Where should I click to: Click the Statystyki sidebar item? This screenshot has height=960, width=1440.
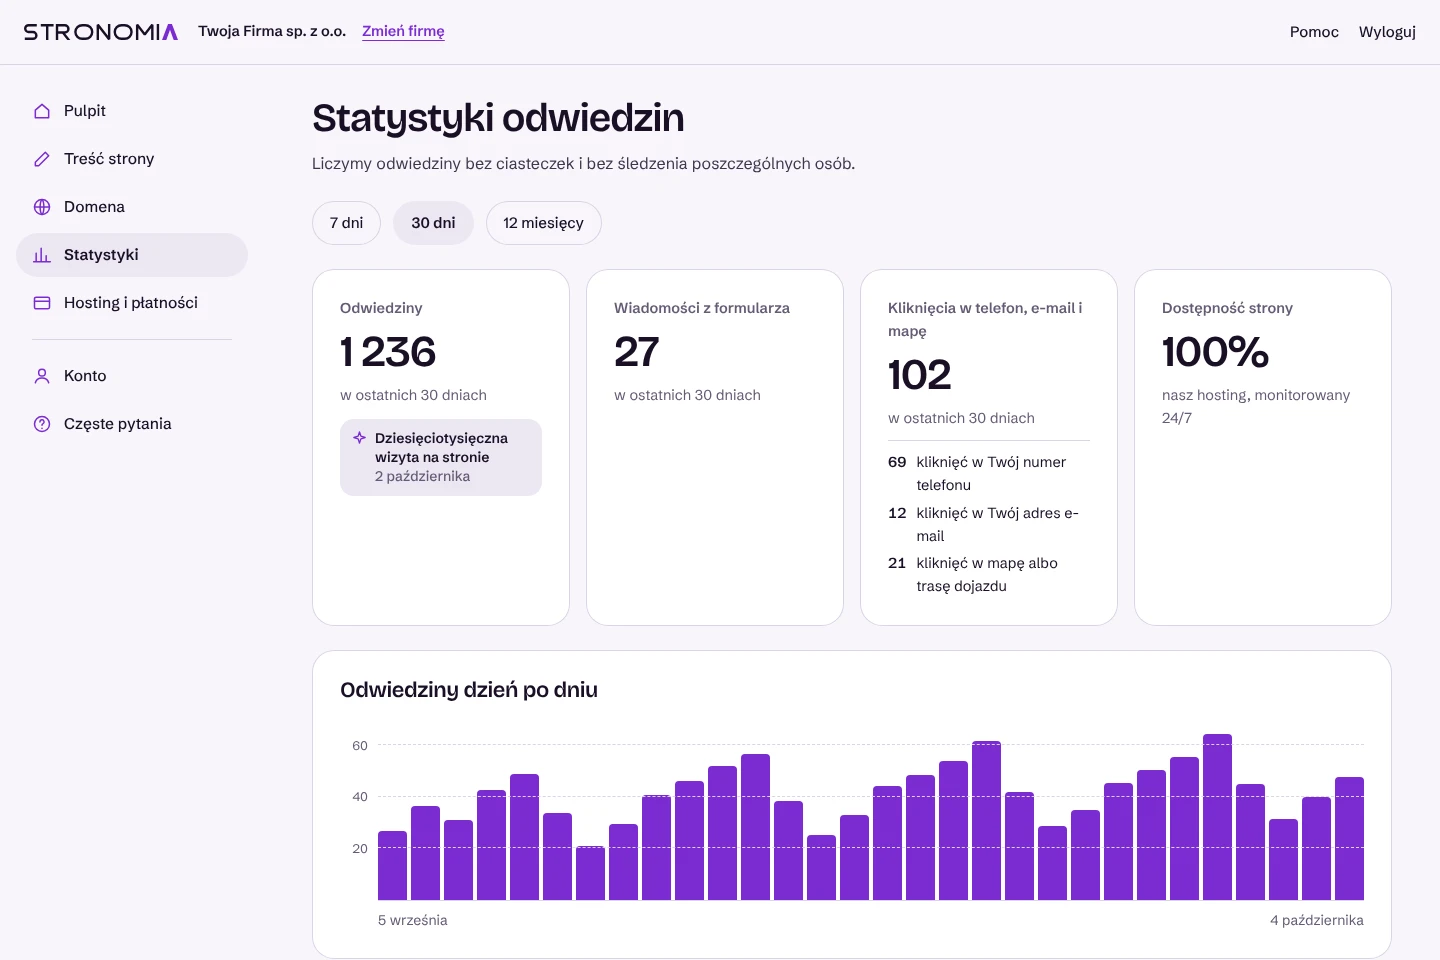pos(132,255)
